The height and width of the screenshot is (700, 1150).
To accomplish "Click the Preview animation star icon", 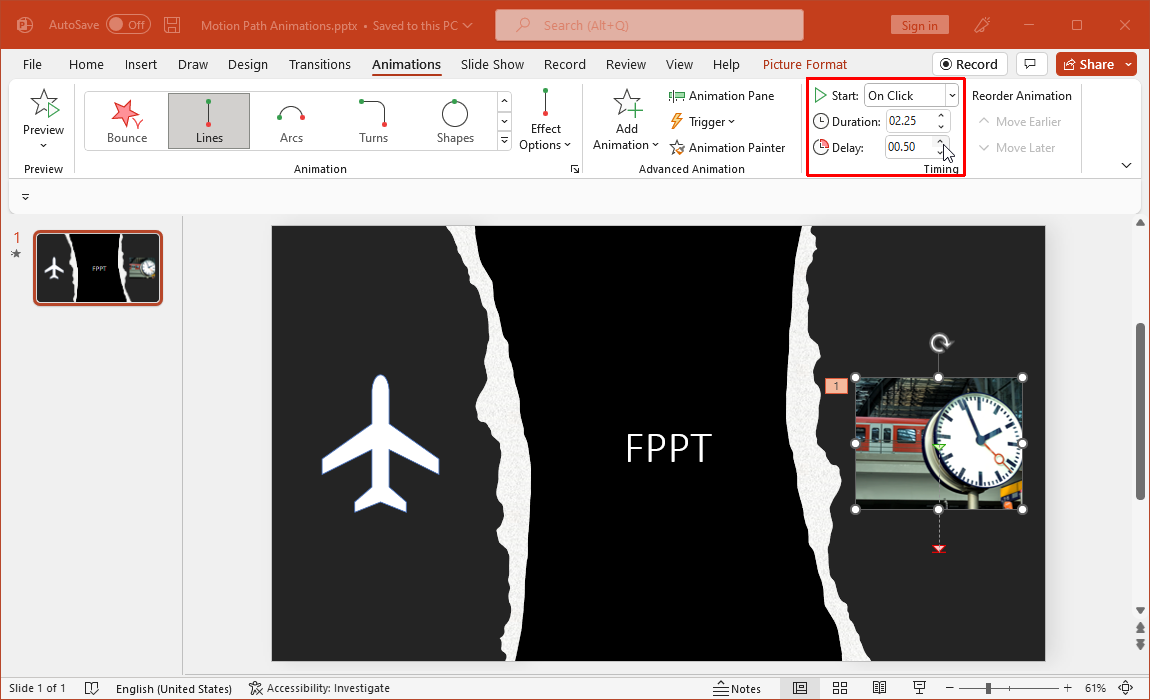I will click(44, 104).
